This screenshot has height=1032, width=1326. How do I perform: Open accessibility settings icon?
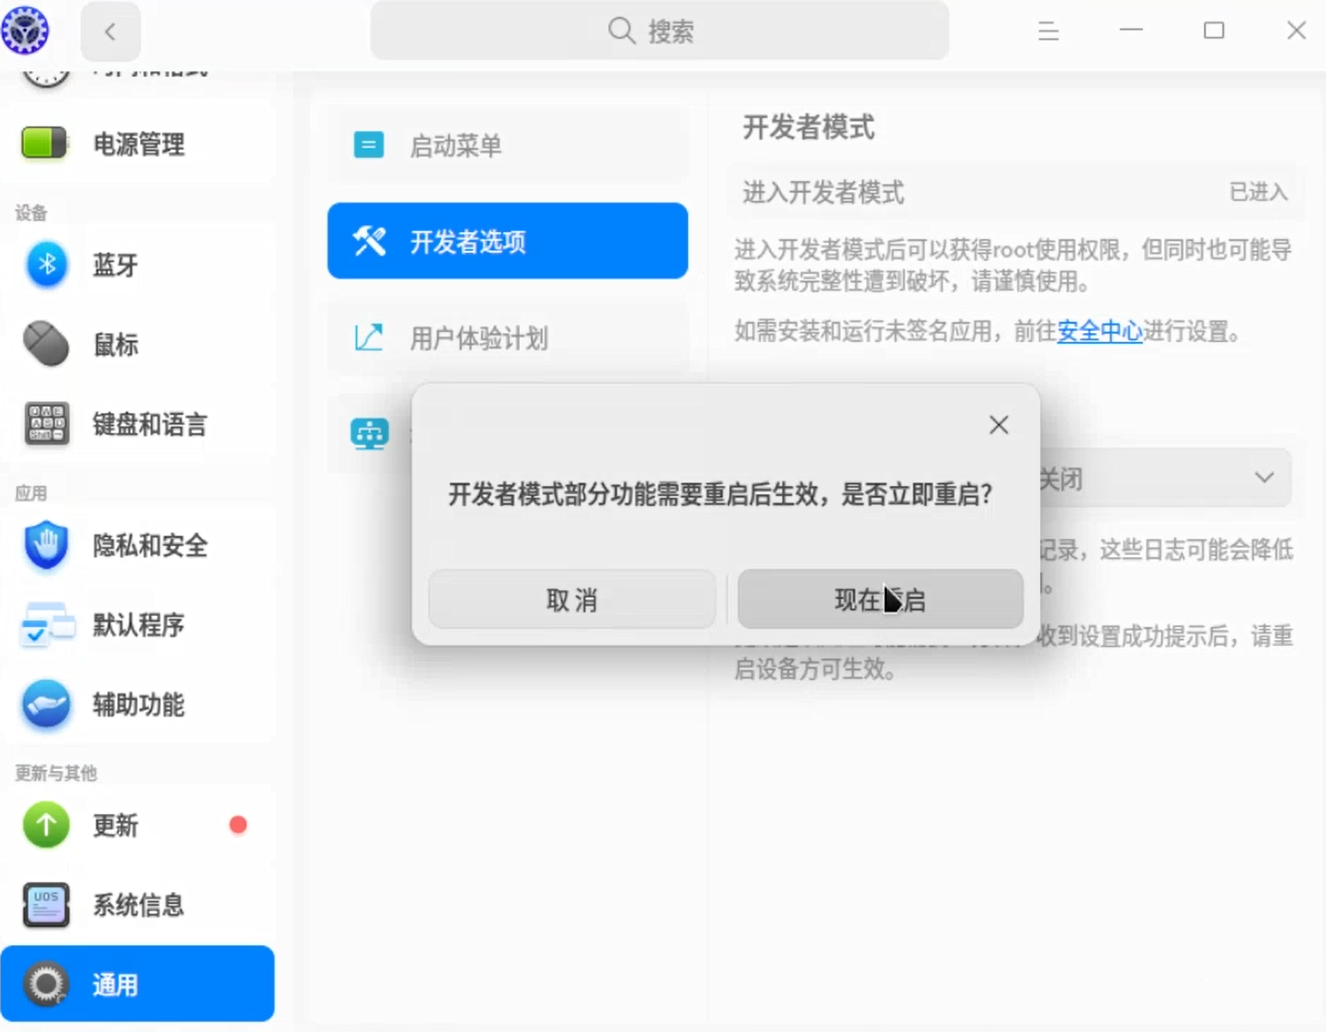point(46,705)
